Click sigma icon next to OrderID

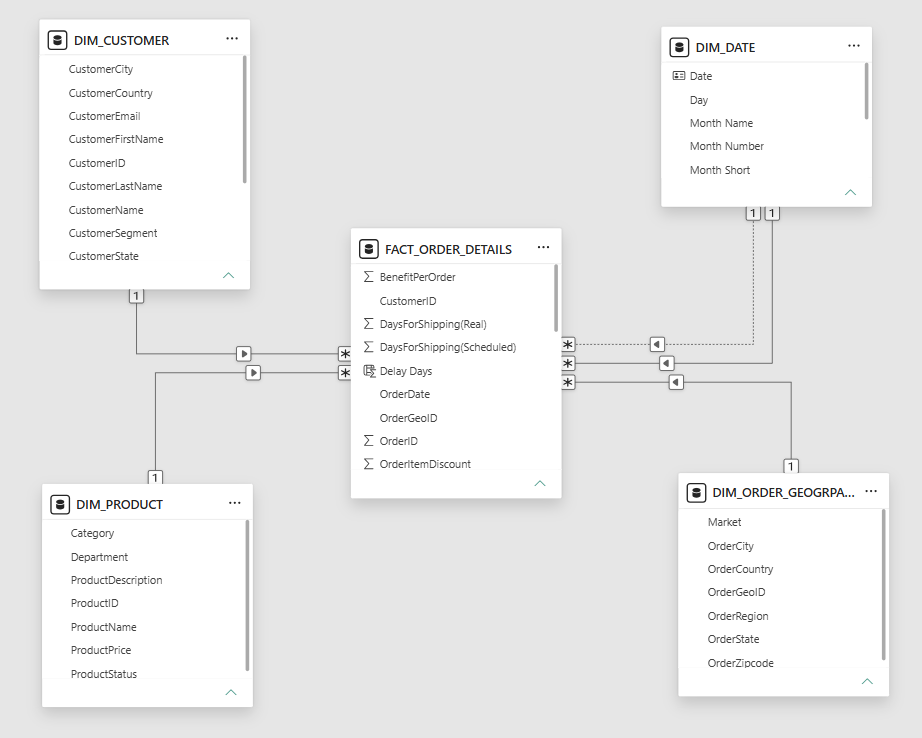point(369,440)
